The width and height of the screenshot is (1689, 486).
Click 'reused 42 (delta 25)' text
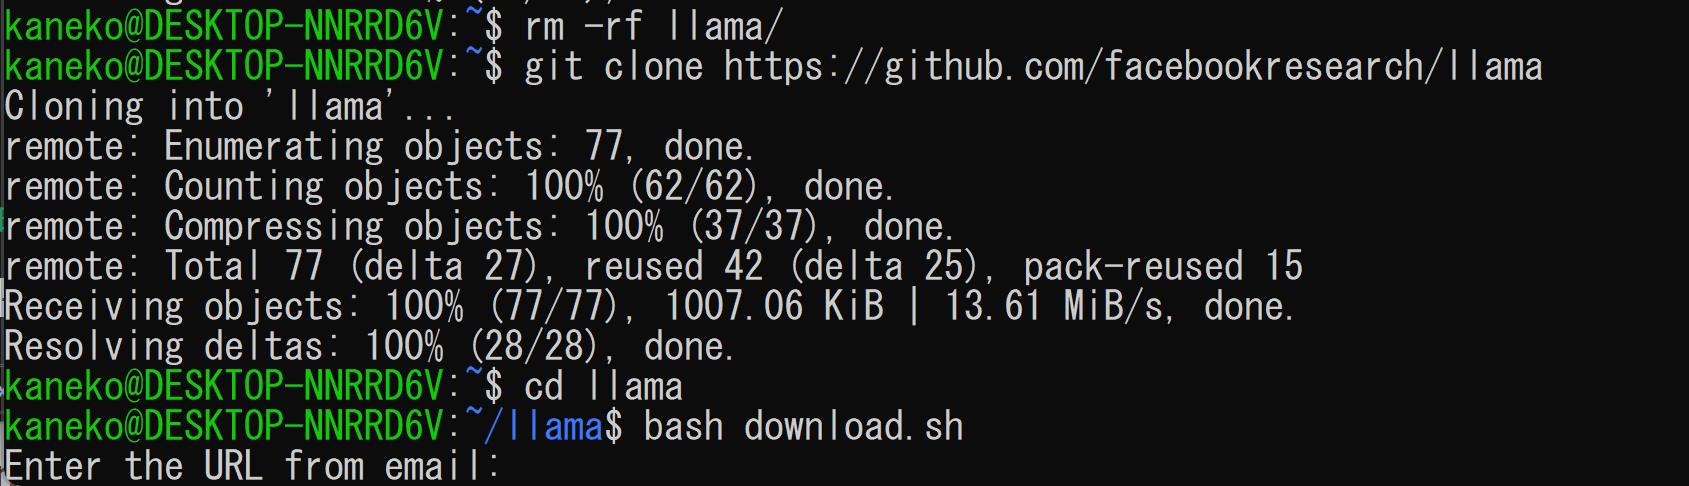pos(781,267)
